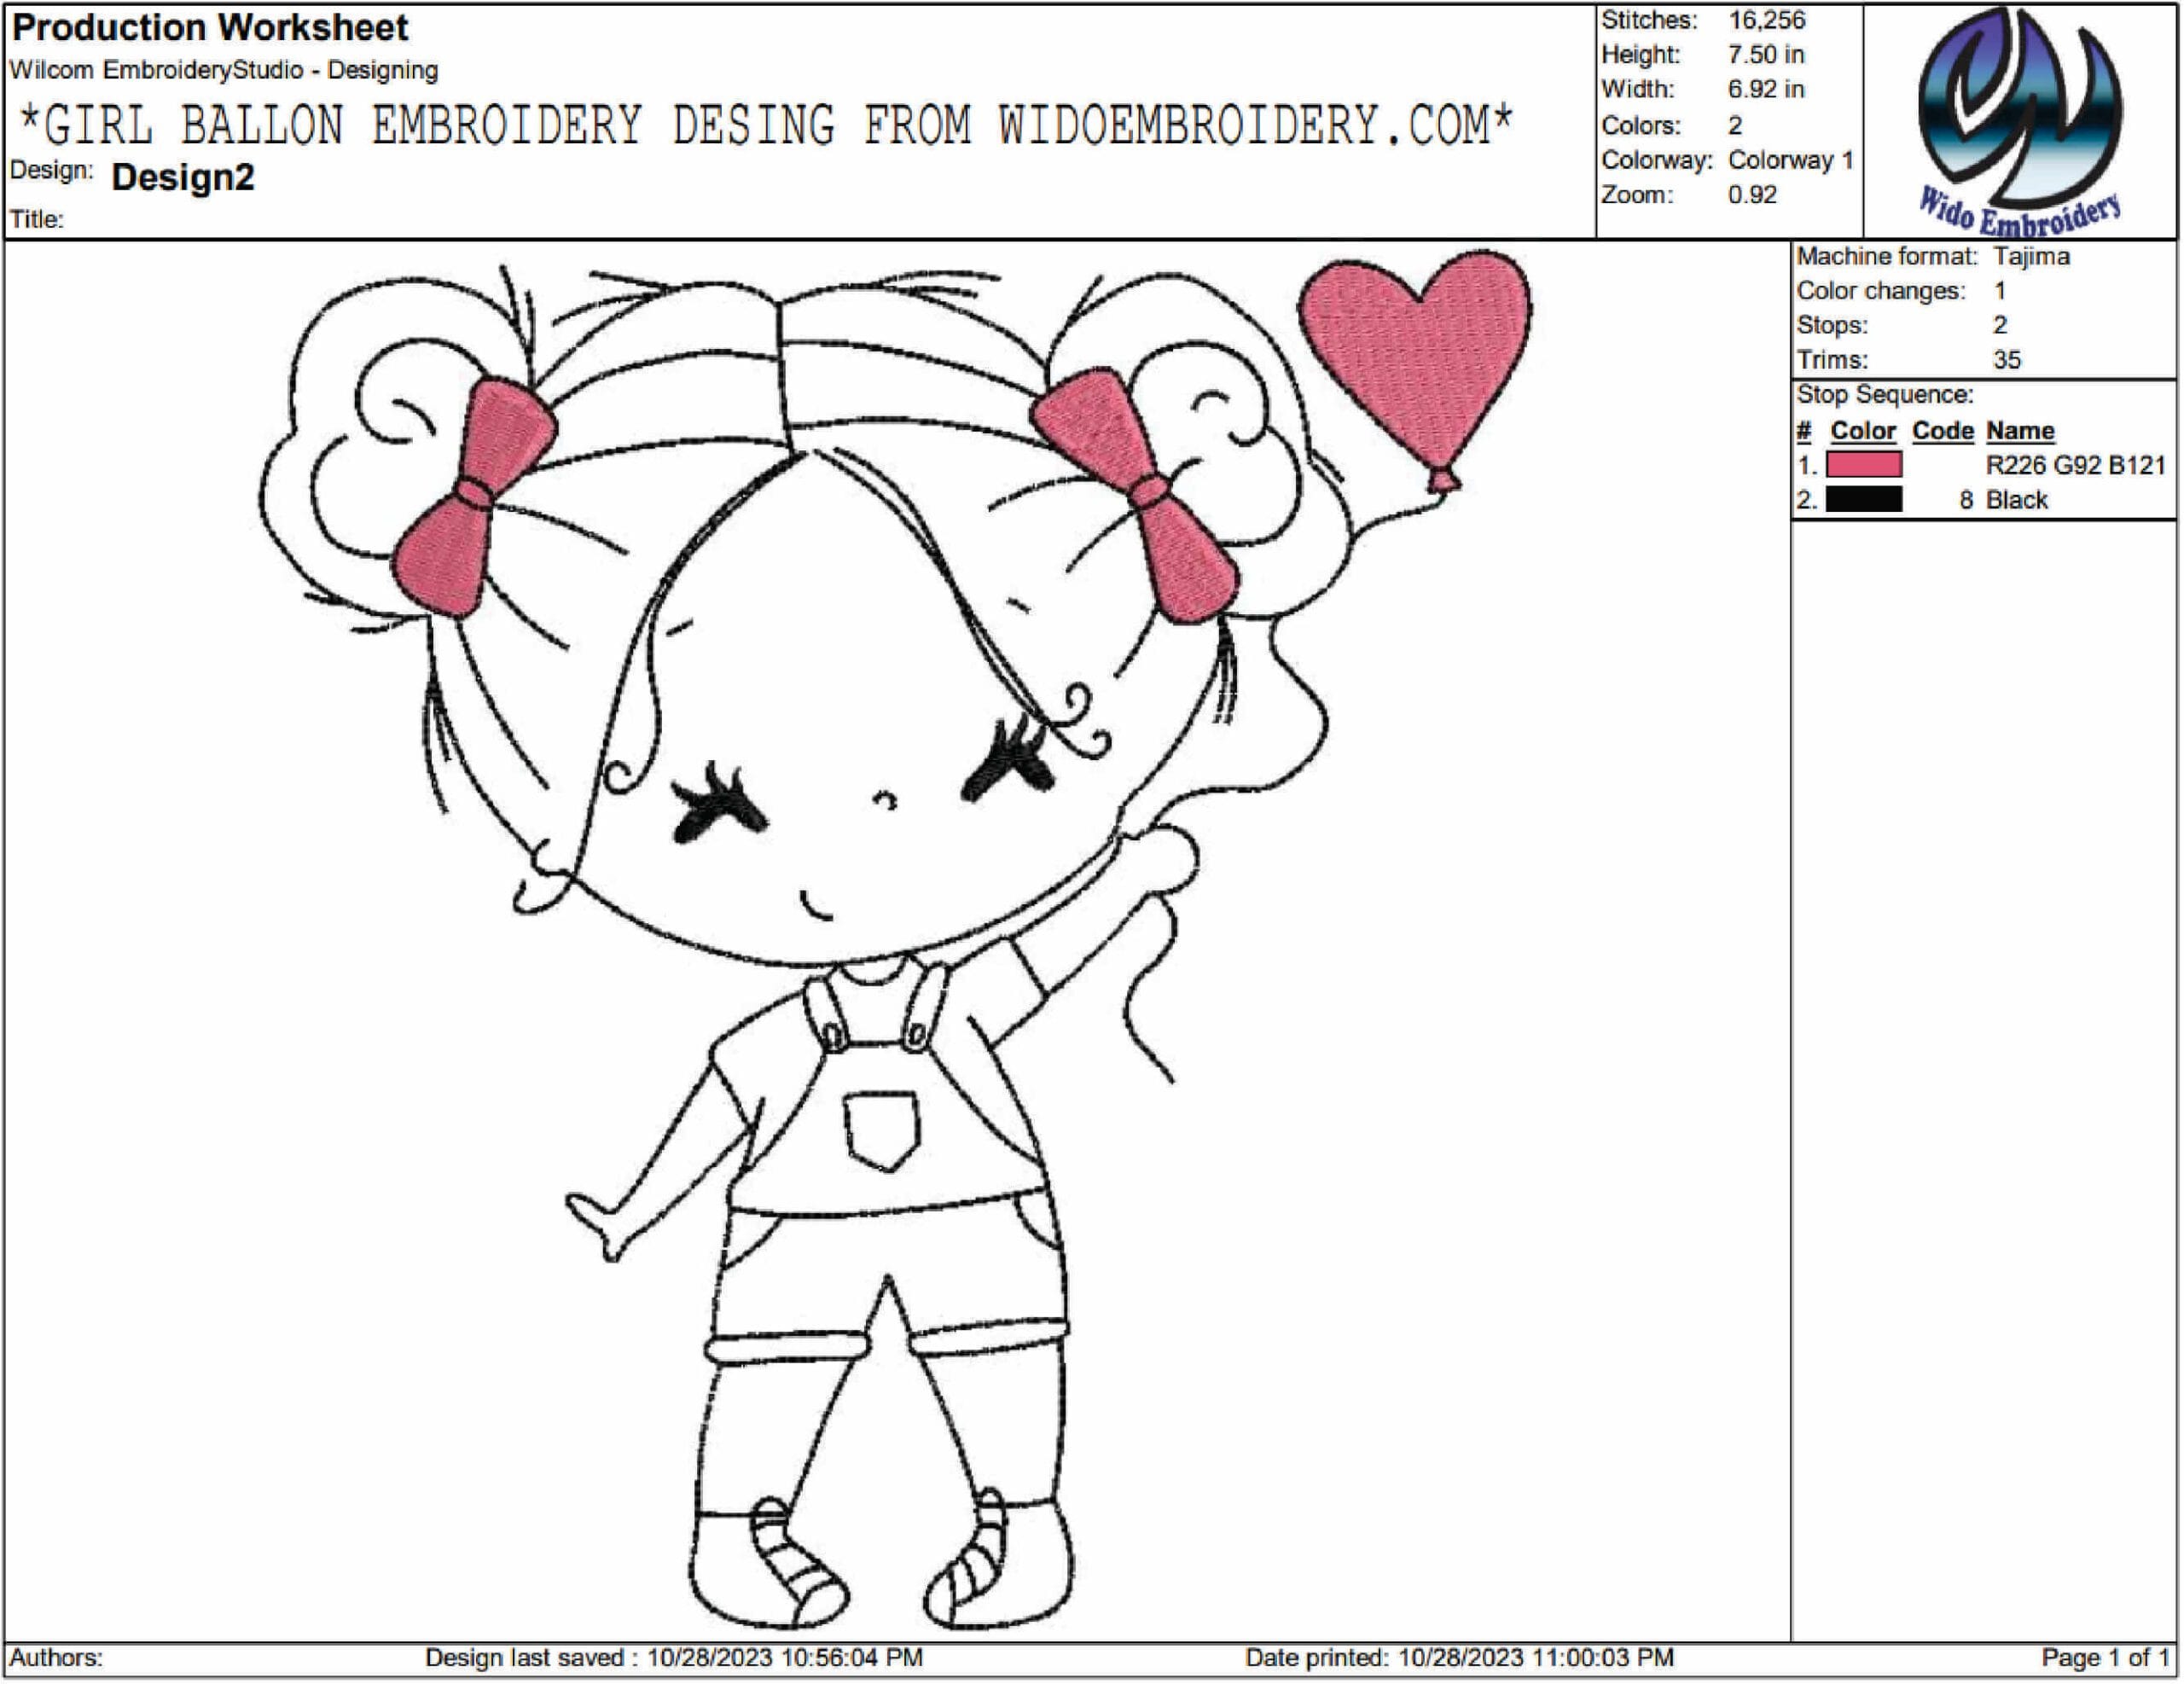
Task: Click the girl balloon embroidery title line
Action: coord(766,125)
